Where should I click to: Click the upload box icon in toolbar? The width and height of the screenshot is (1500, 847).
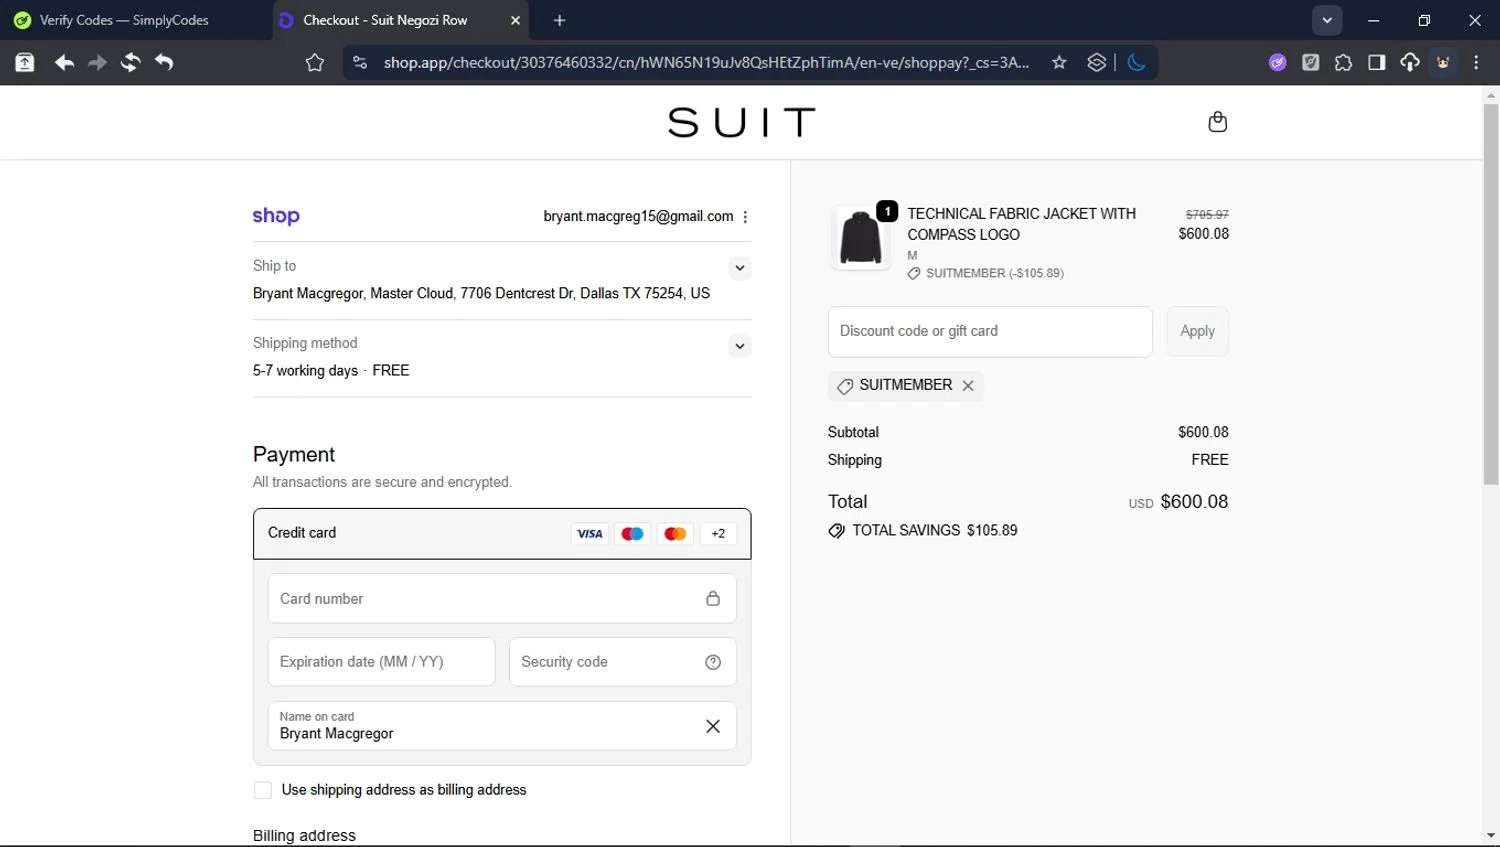[25, 63]
